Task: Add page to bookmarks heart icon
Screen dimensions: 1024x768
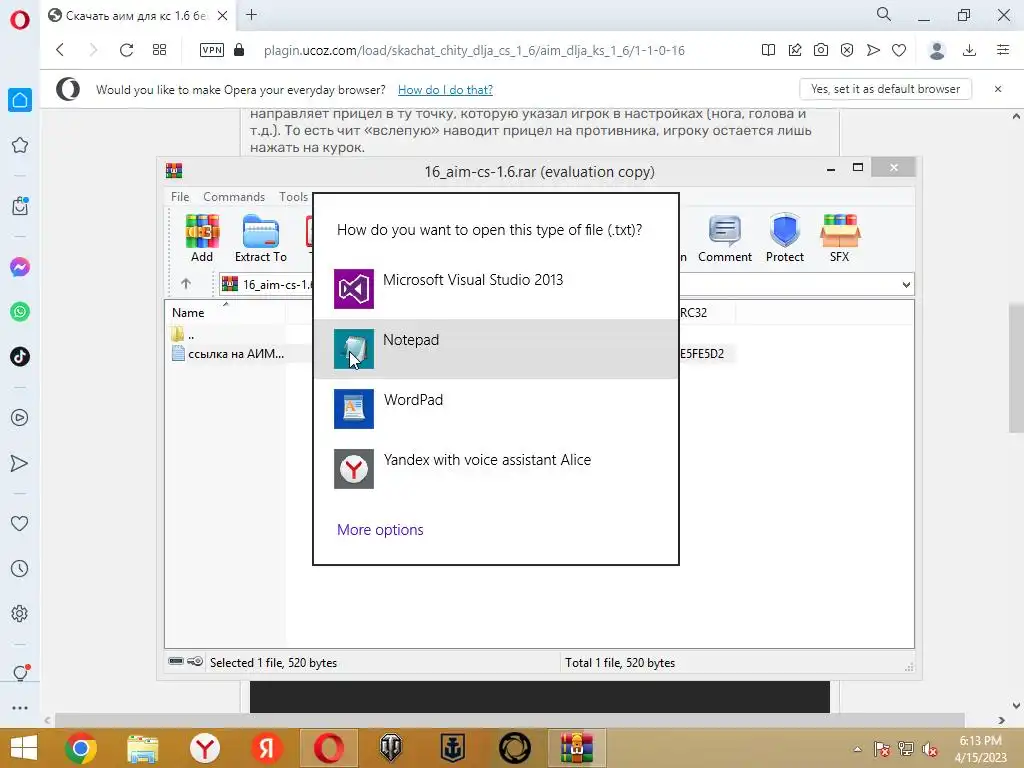Action: [x=899, y=50]
